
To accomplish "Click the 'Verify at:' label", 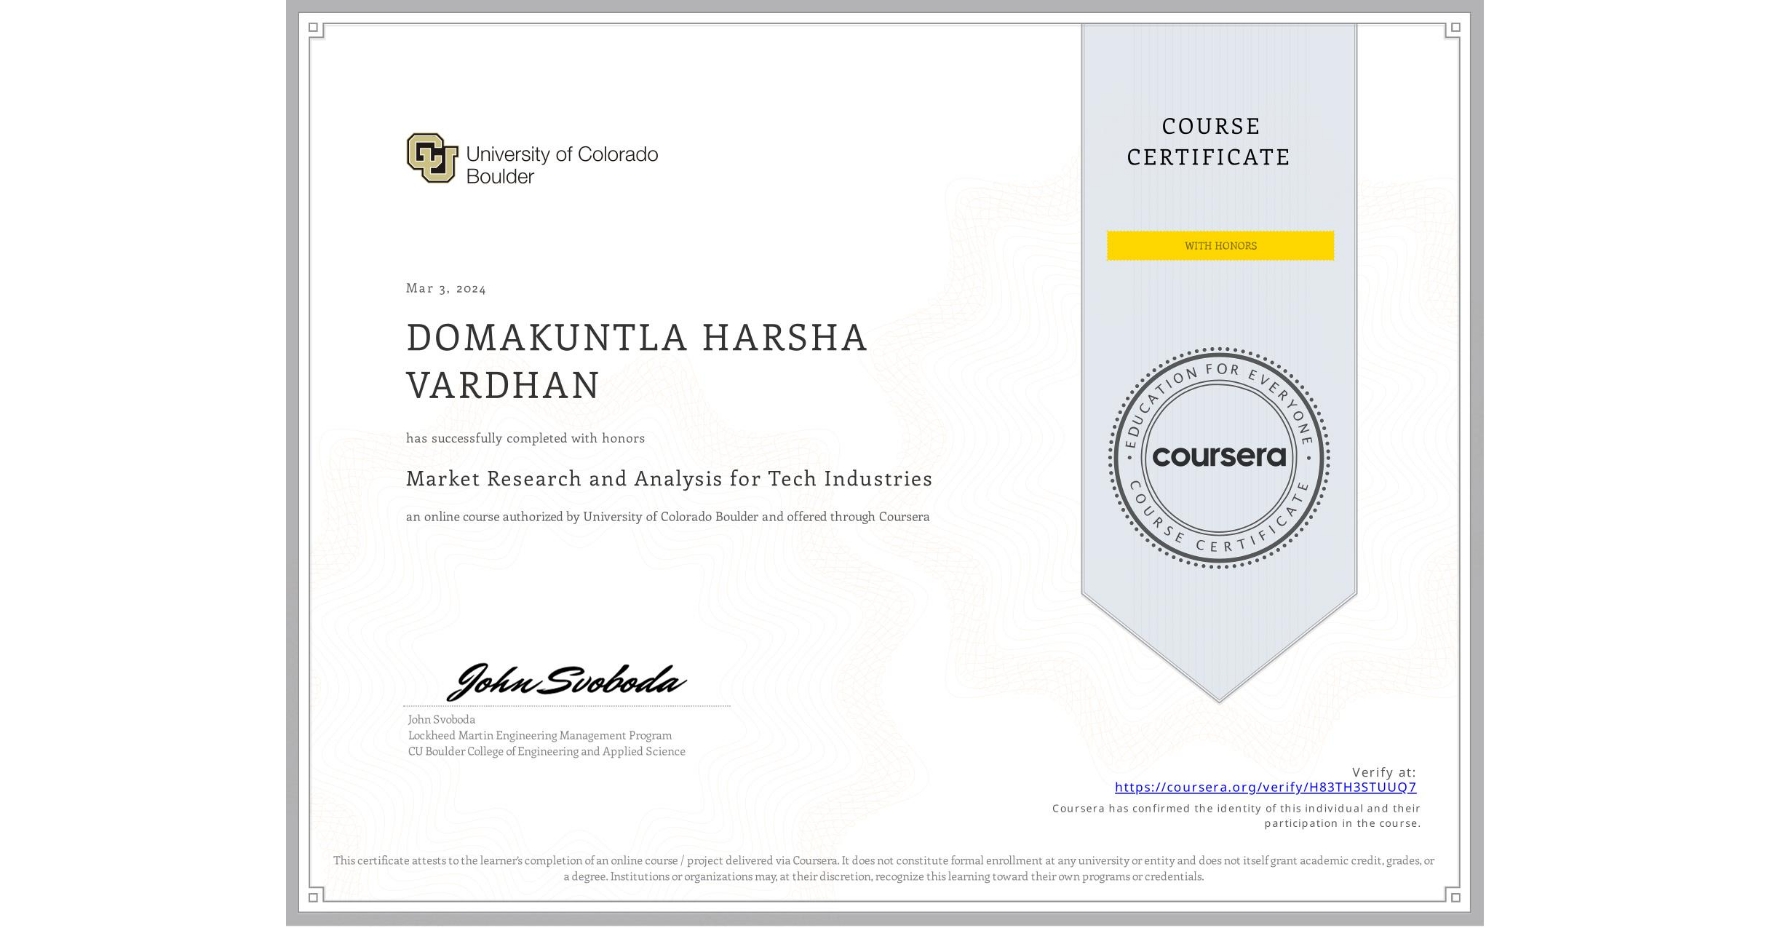I will [x=1384, y=772].
